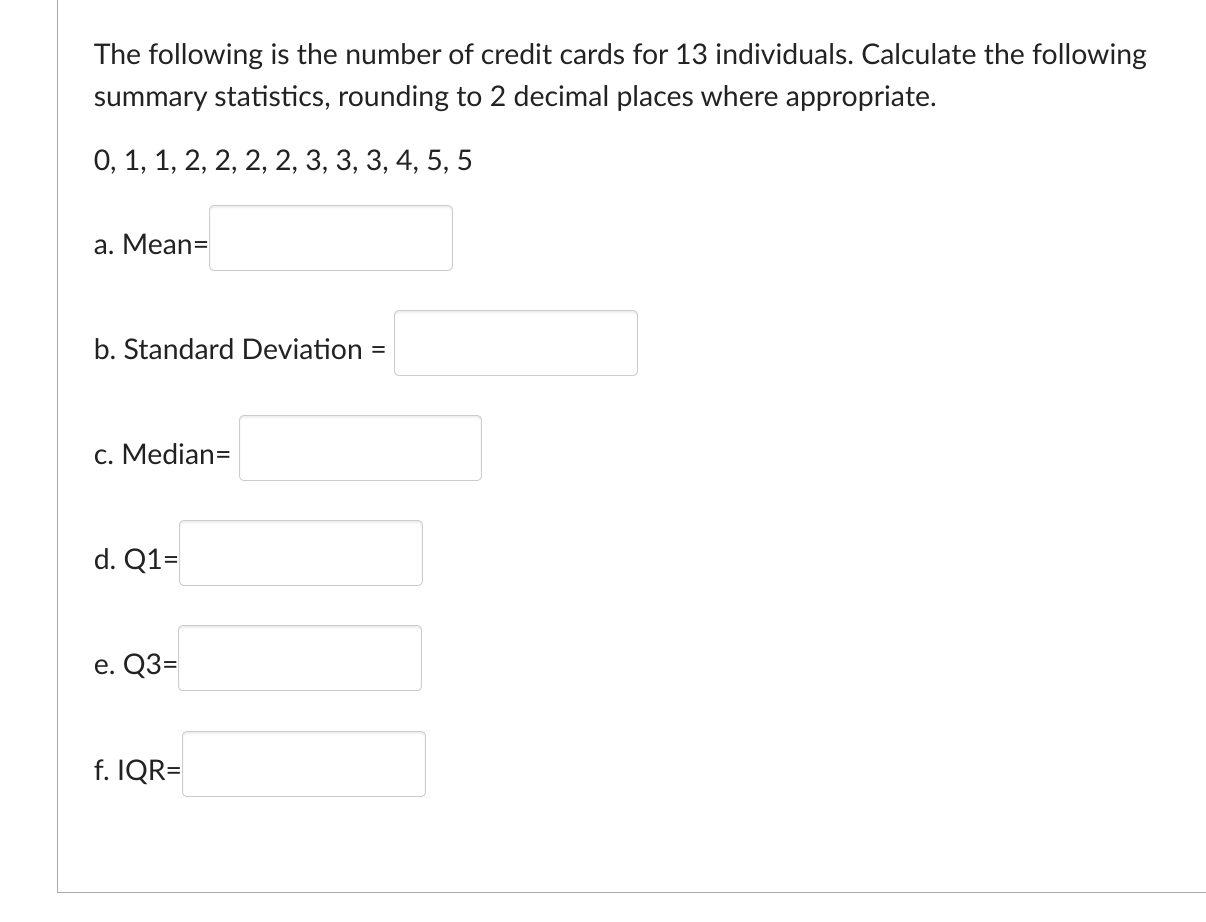Select the 'c. Median=' label text
Screen dimensions: 1206x922
click(163, 455)
